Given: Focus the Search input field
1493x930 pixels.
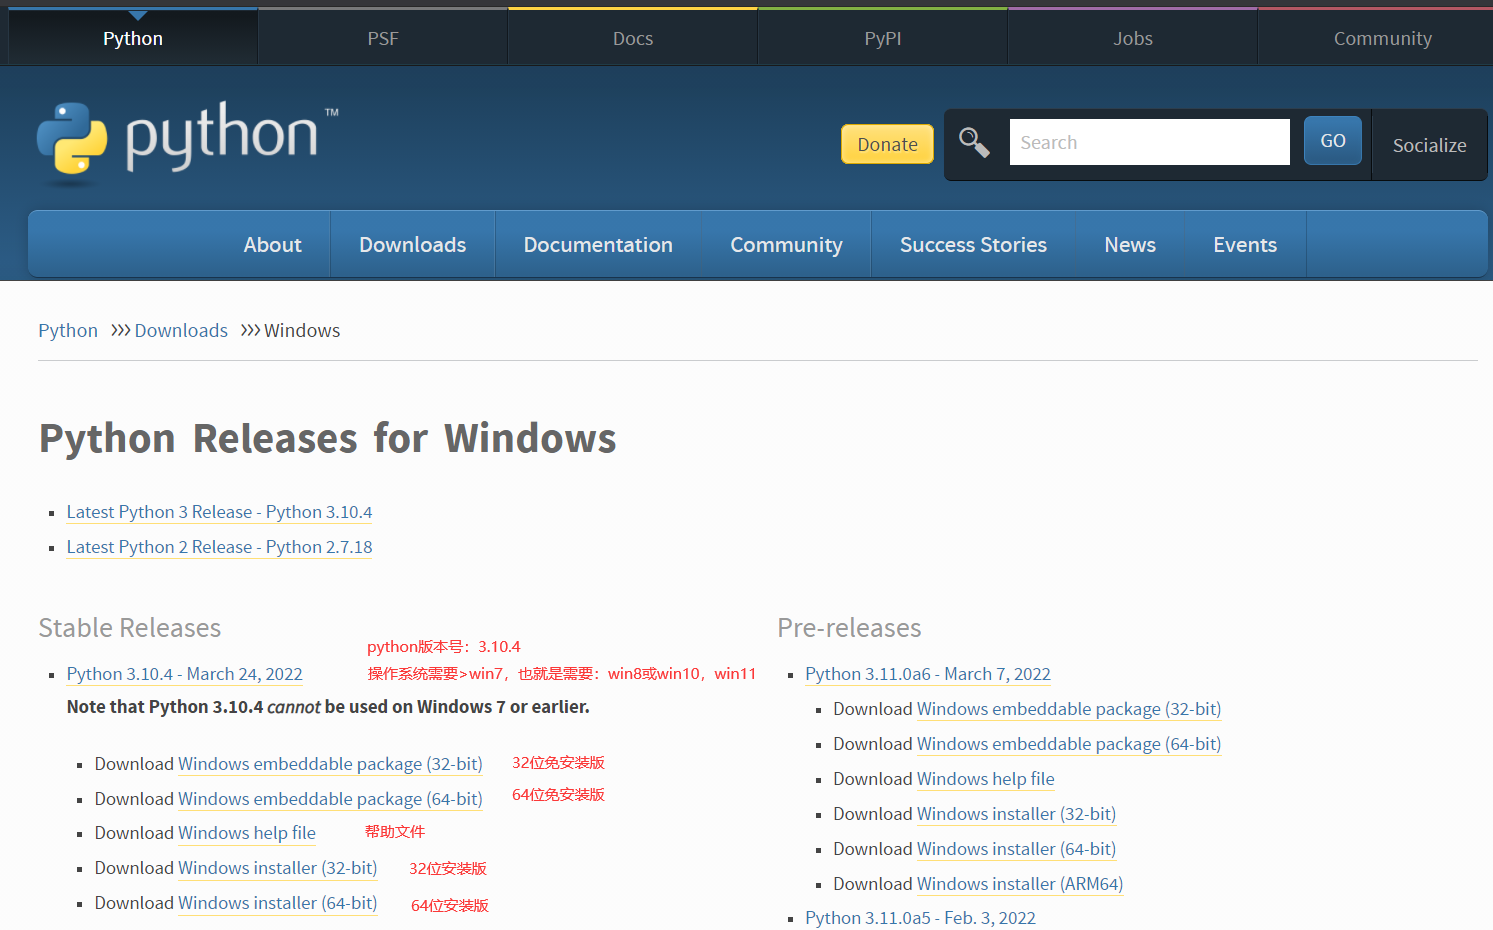Looking at the screenshot, I should [1150, 142].
